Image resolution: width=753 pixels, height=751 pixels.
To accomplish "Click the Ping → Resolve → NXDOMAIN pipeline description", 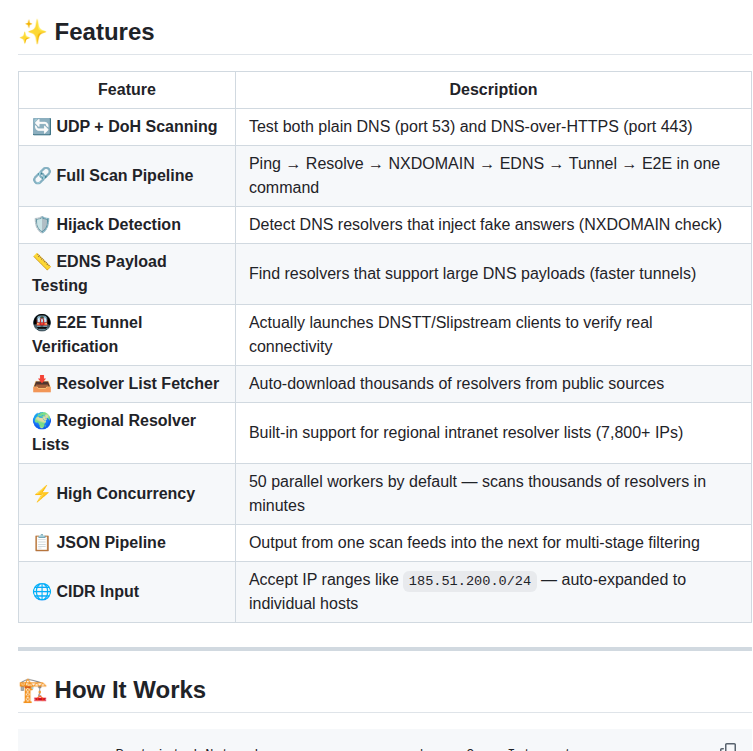I will (484, 176).
